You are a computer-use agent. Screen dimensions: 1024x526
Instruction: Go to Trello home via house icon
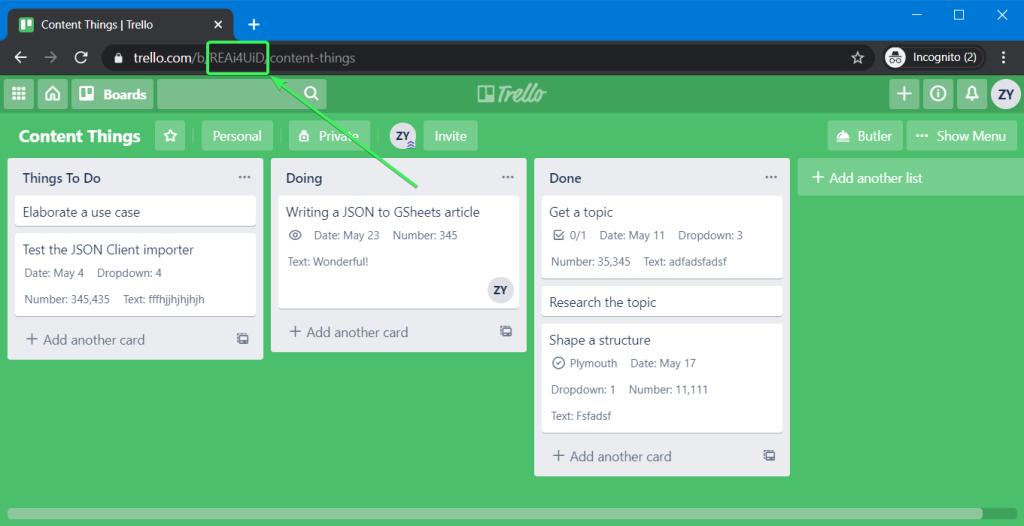pyautogui.click(x=53, y=94)
